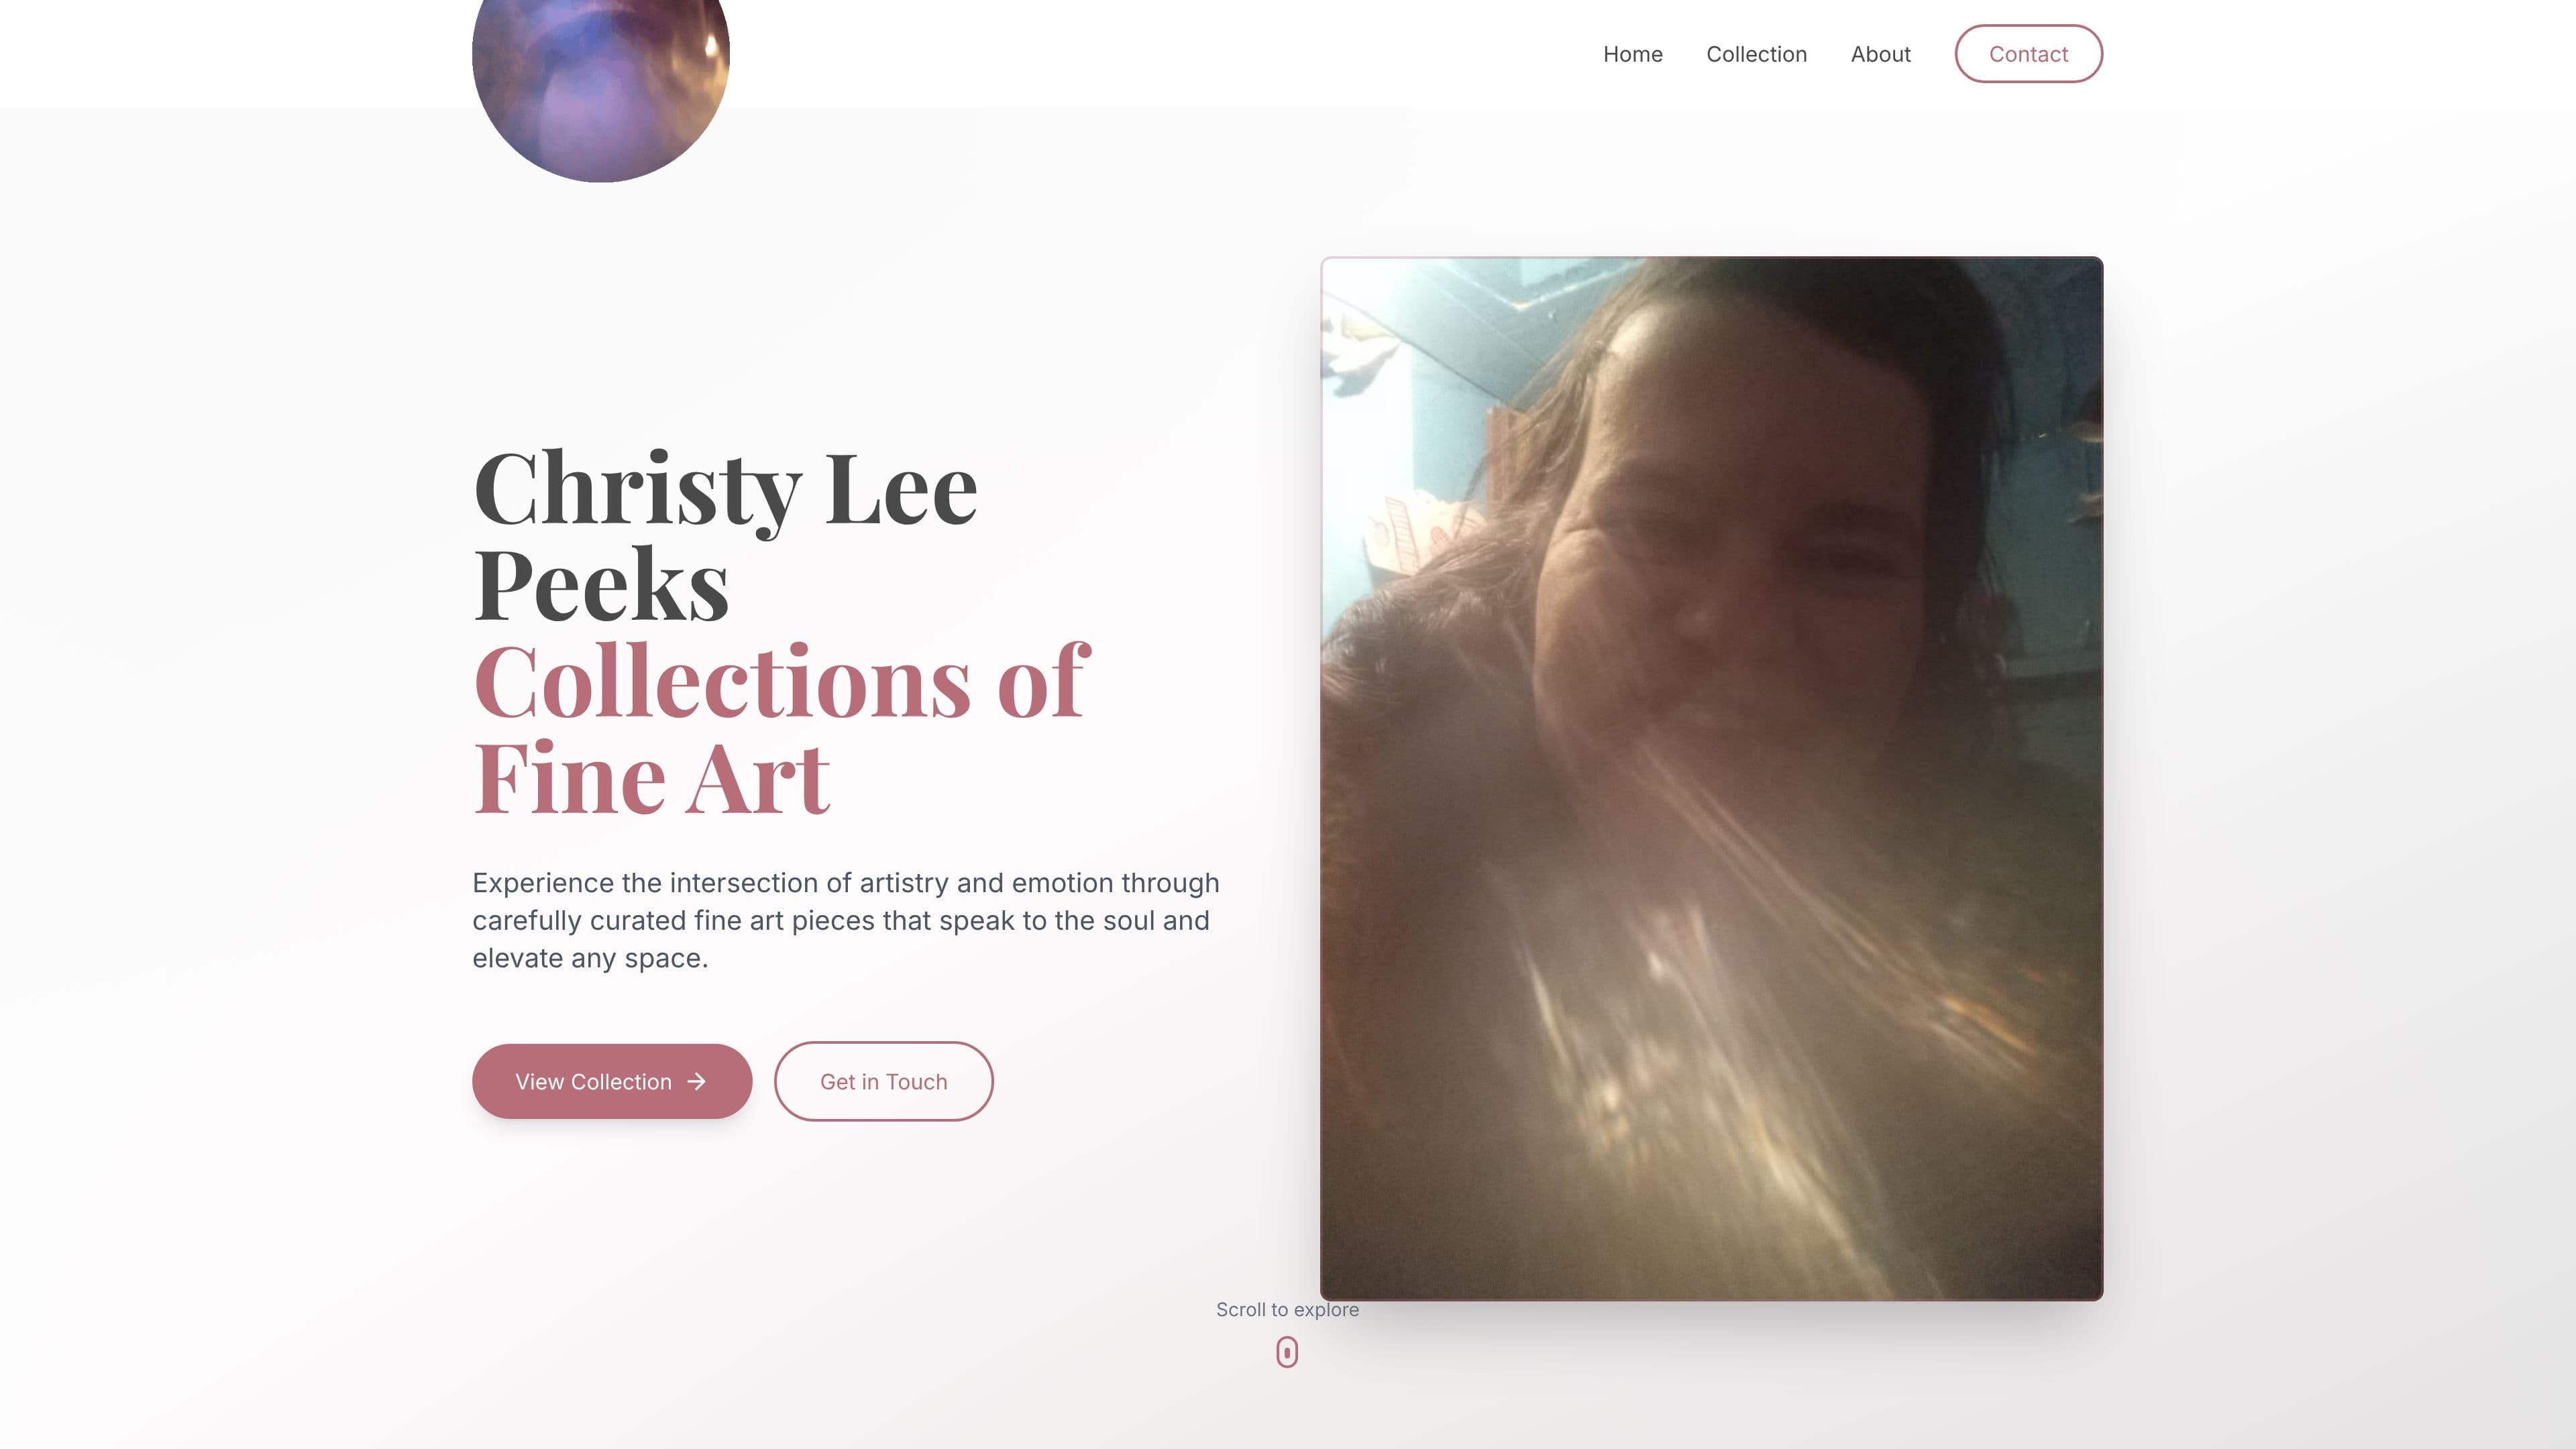
Task: Click the circular purple logo image
Action: tap(601, 80)
